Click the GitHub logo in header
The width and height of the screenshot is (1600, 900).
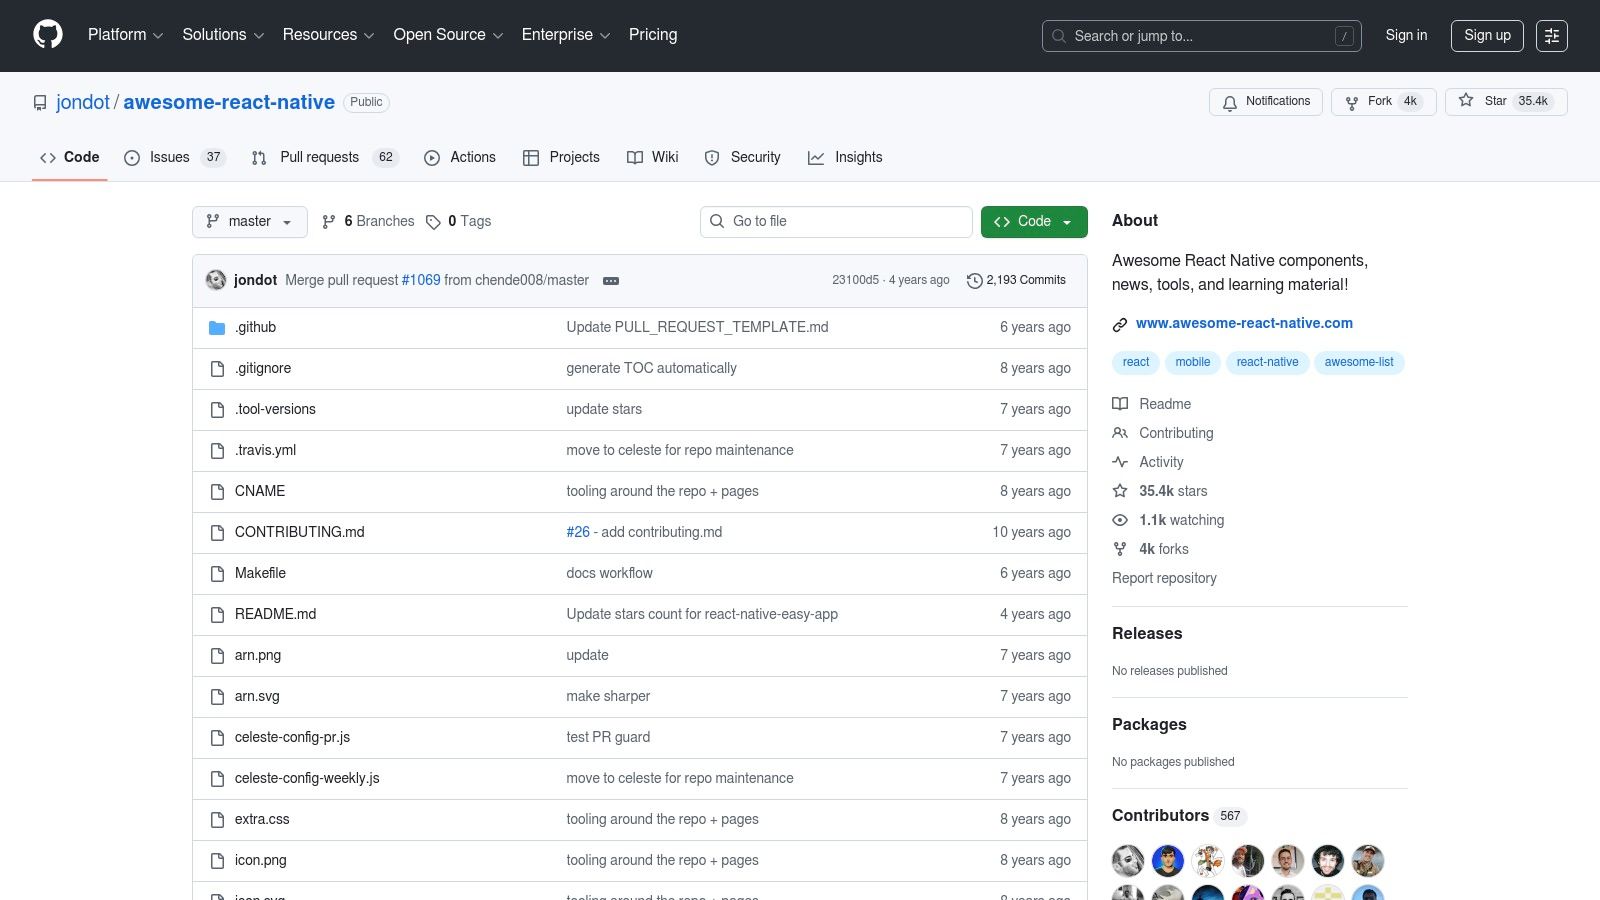click(x=48, y=35)
